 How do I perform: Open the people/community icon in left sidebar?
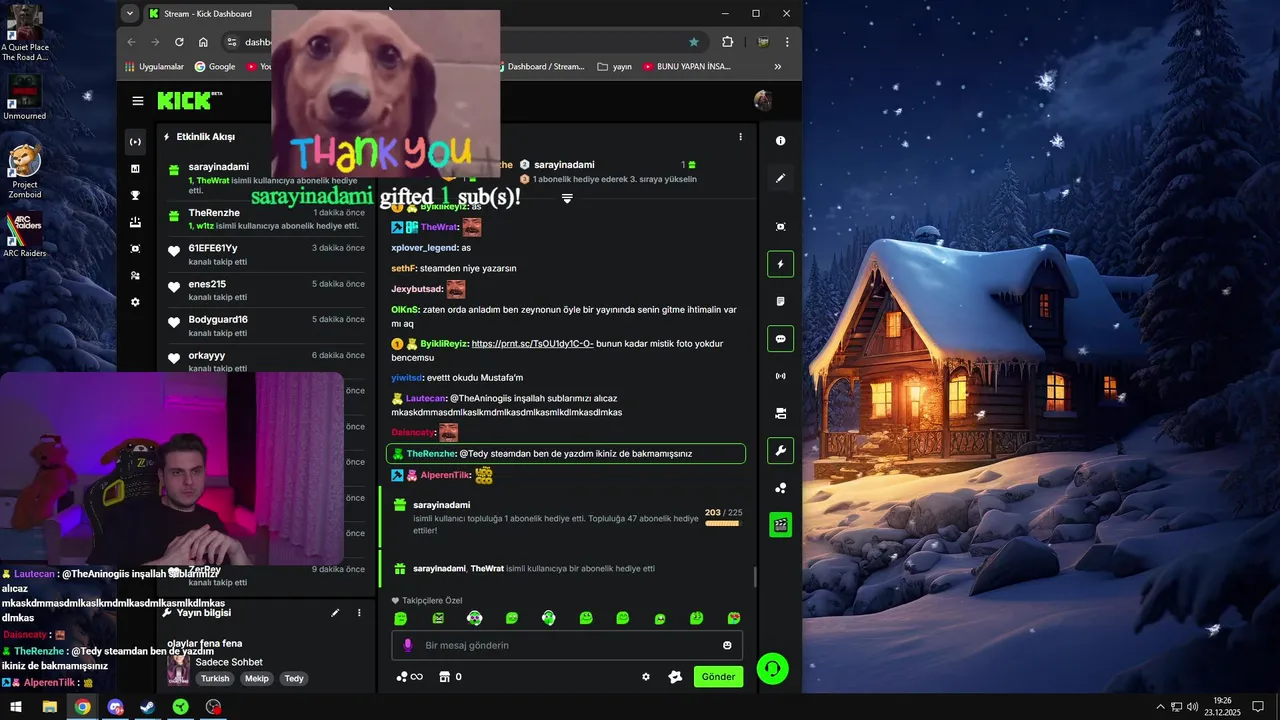[136, 275]
